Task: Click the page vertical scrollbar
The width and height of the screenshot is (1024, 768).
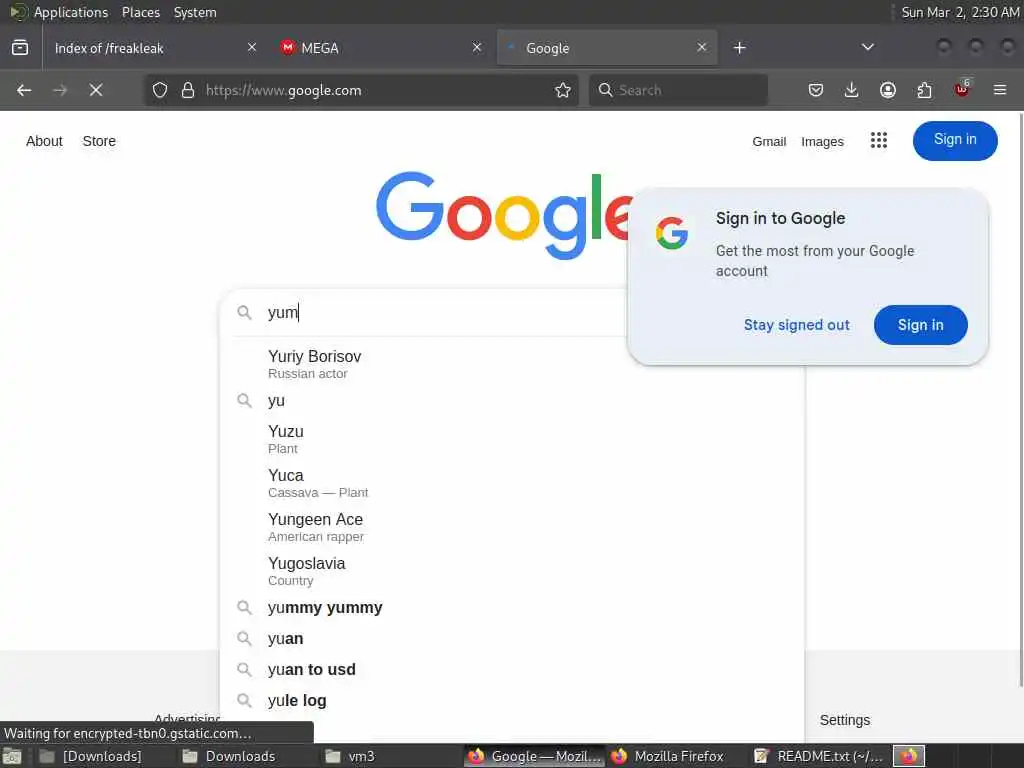Action: [1021, 398]
